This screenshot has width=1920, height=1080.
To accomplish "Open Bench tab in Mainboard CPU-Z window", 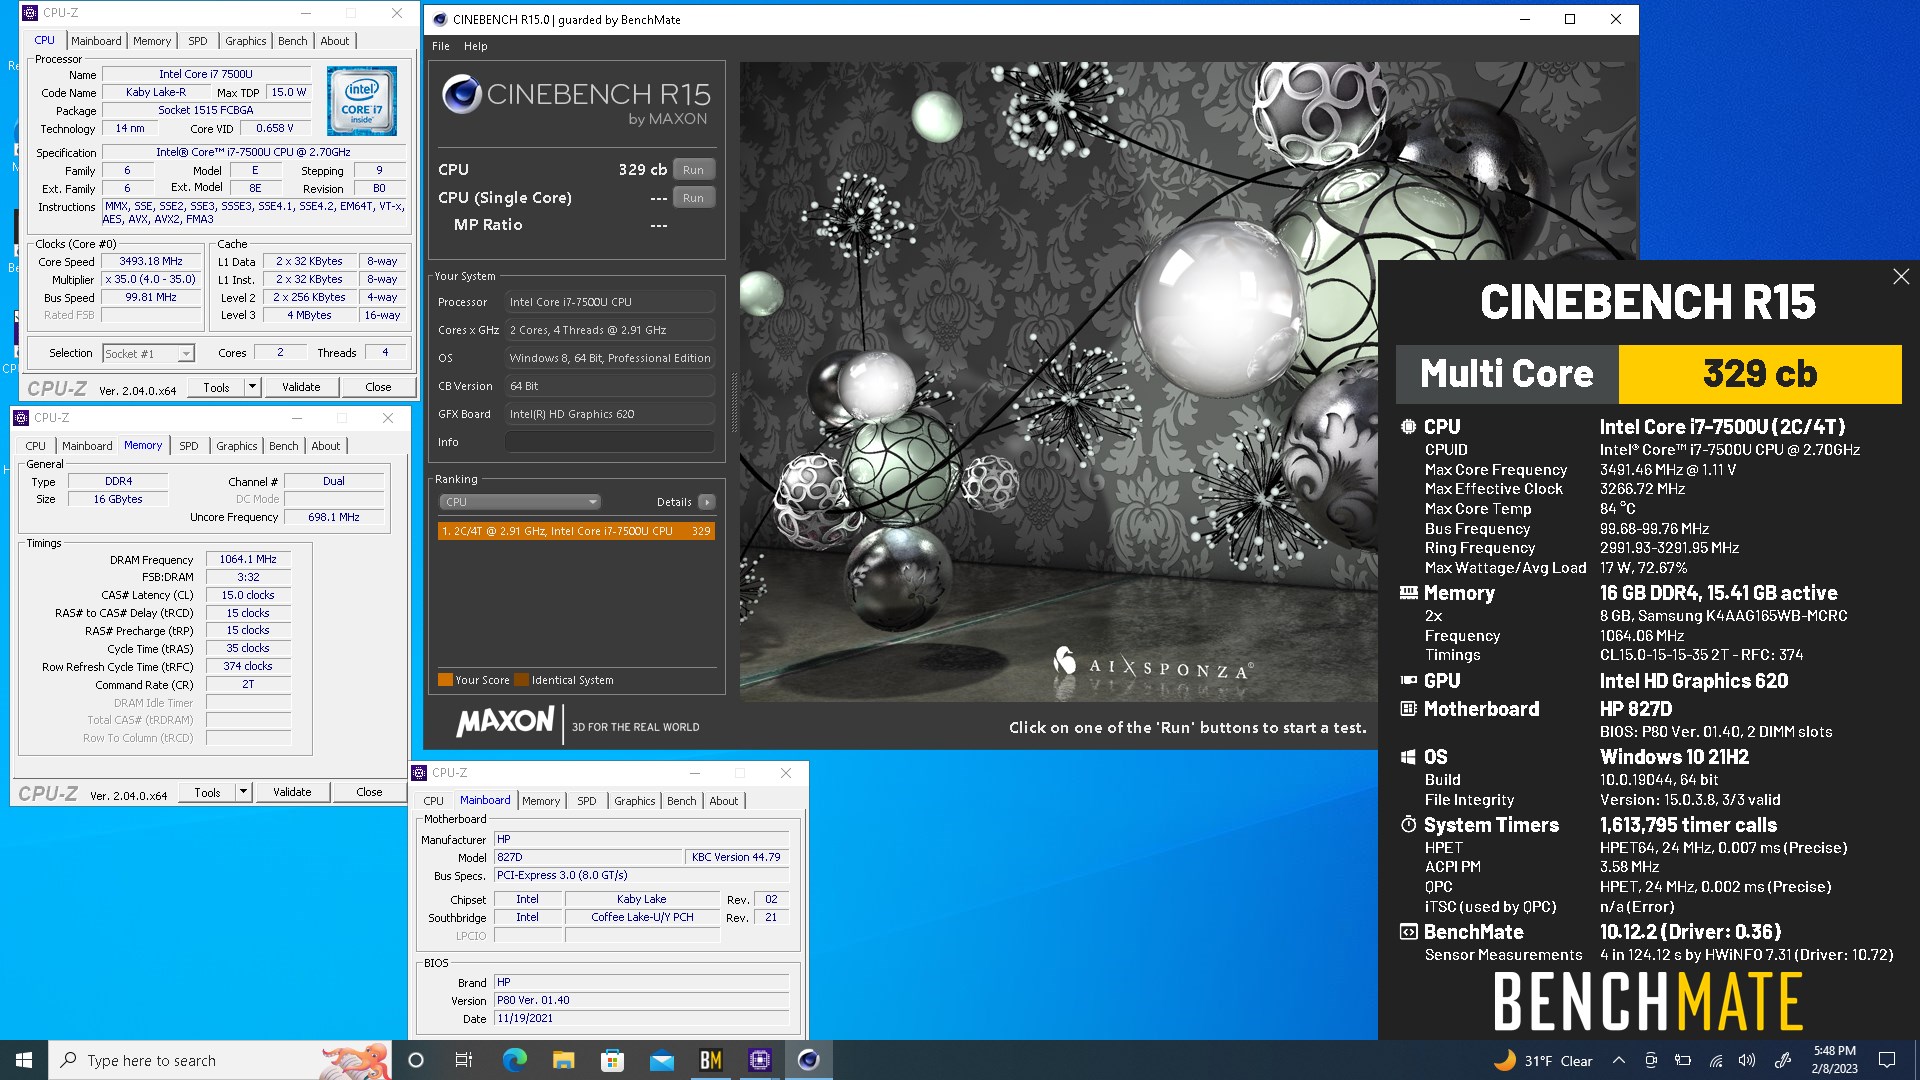I will [681, 801].
